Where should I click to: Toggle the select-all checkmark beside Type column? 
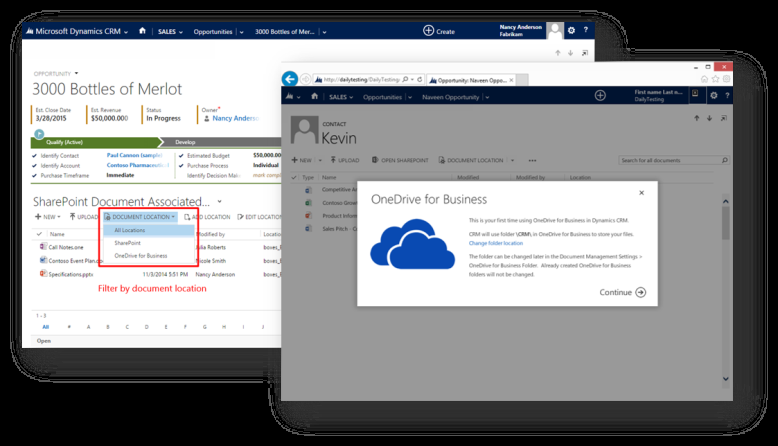294,177
